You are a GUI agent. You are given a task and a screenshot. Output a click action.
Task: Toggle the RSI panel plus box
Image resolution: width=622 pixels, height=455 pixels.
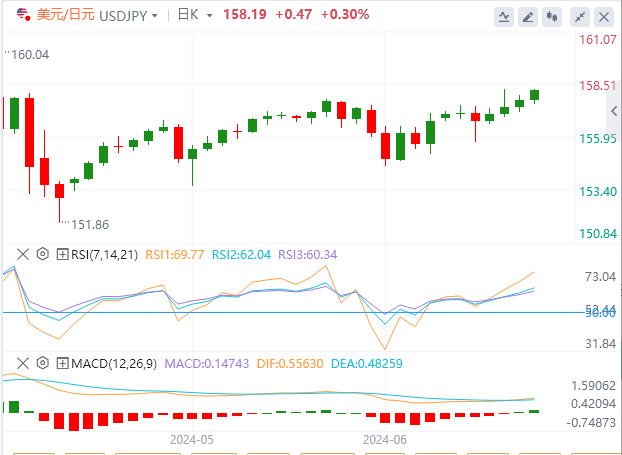(x=62, y=254)
